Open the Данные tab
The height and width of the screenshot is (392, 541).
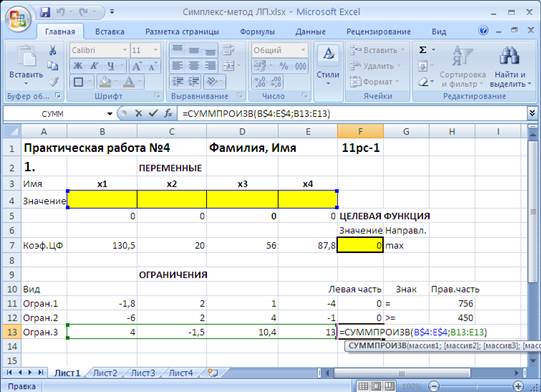tap(311, 32)
